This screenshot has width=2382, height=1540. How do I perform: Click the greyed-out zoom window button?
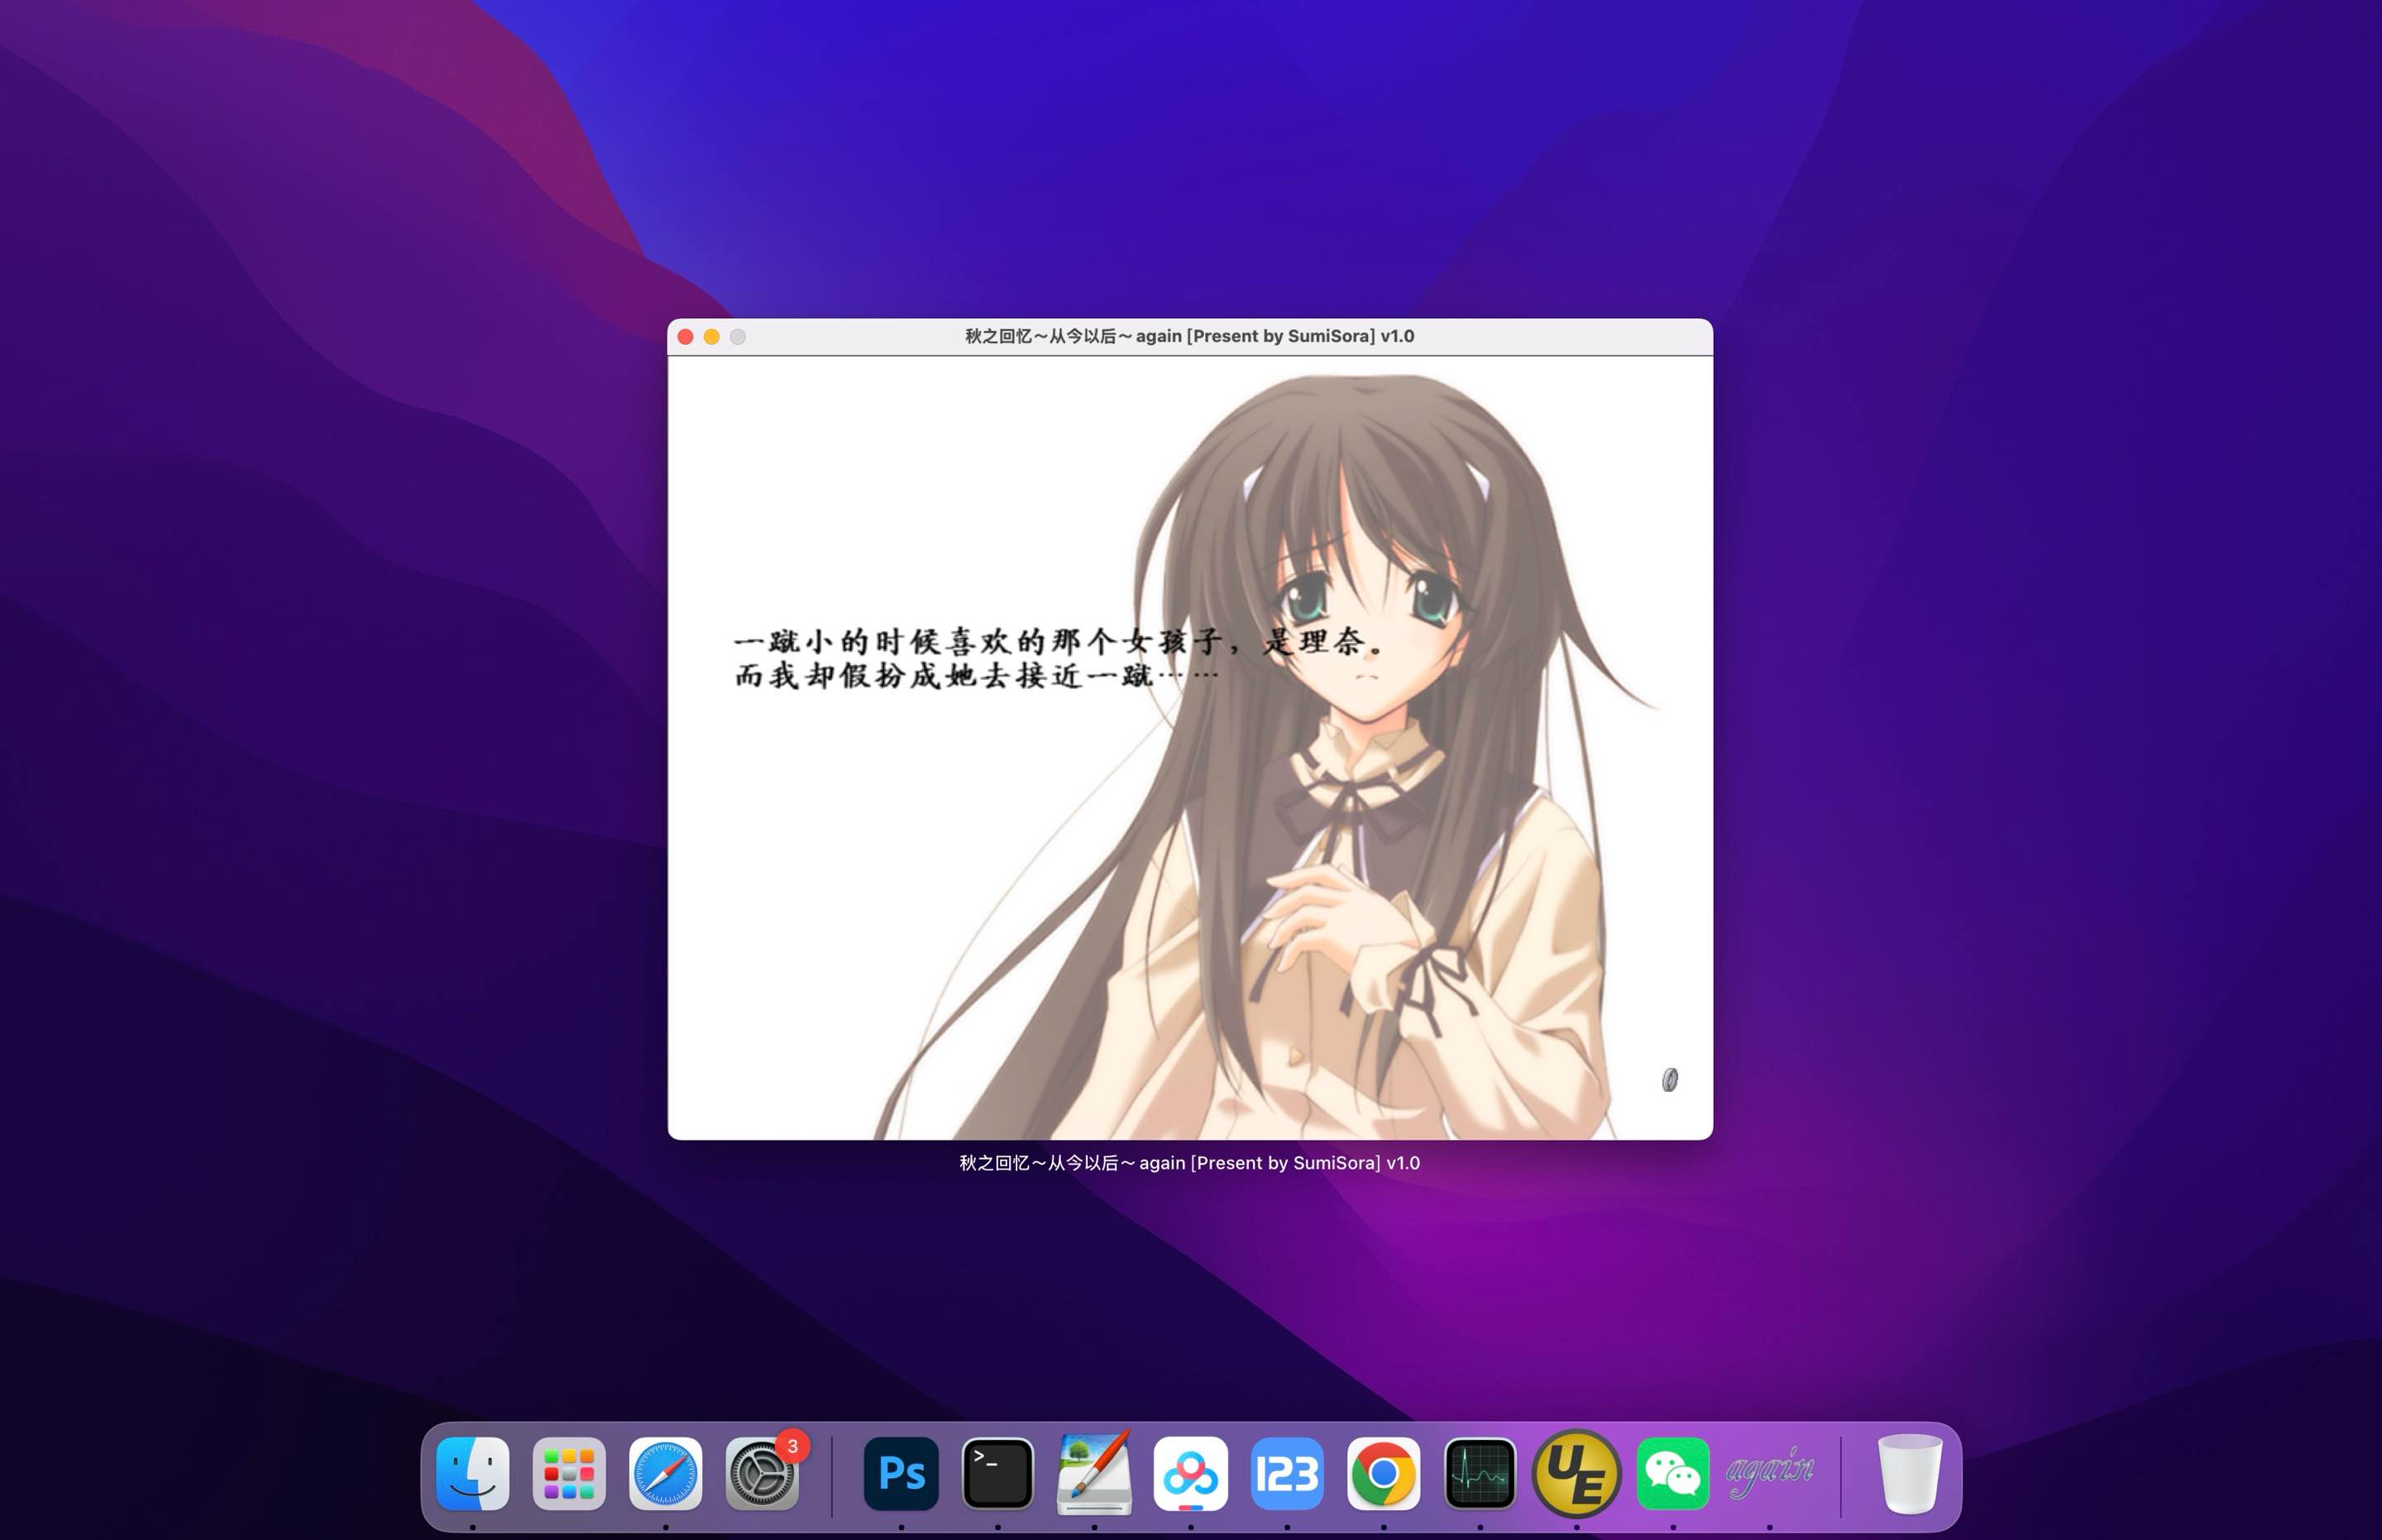click(737, 337)
